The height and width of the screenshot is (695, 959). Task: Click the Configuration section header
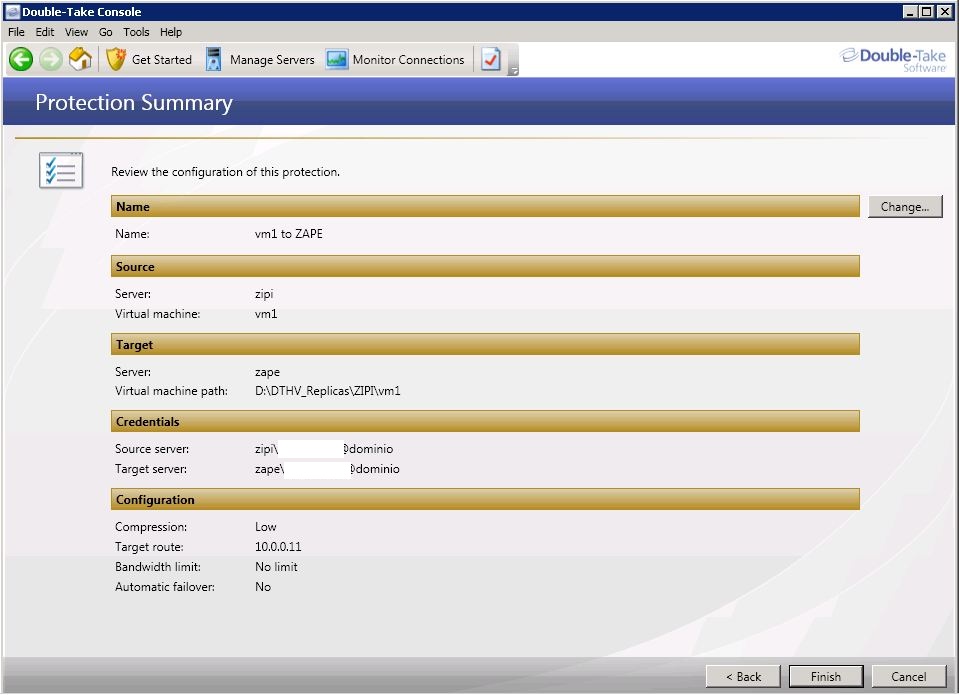coord(485,499)
